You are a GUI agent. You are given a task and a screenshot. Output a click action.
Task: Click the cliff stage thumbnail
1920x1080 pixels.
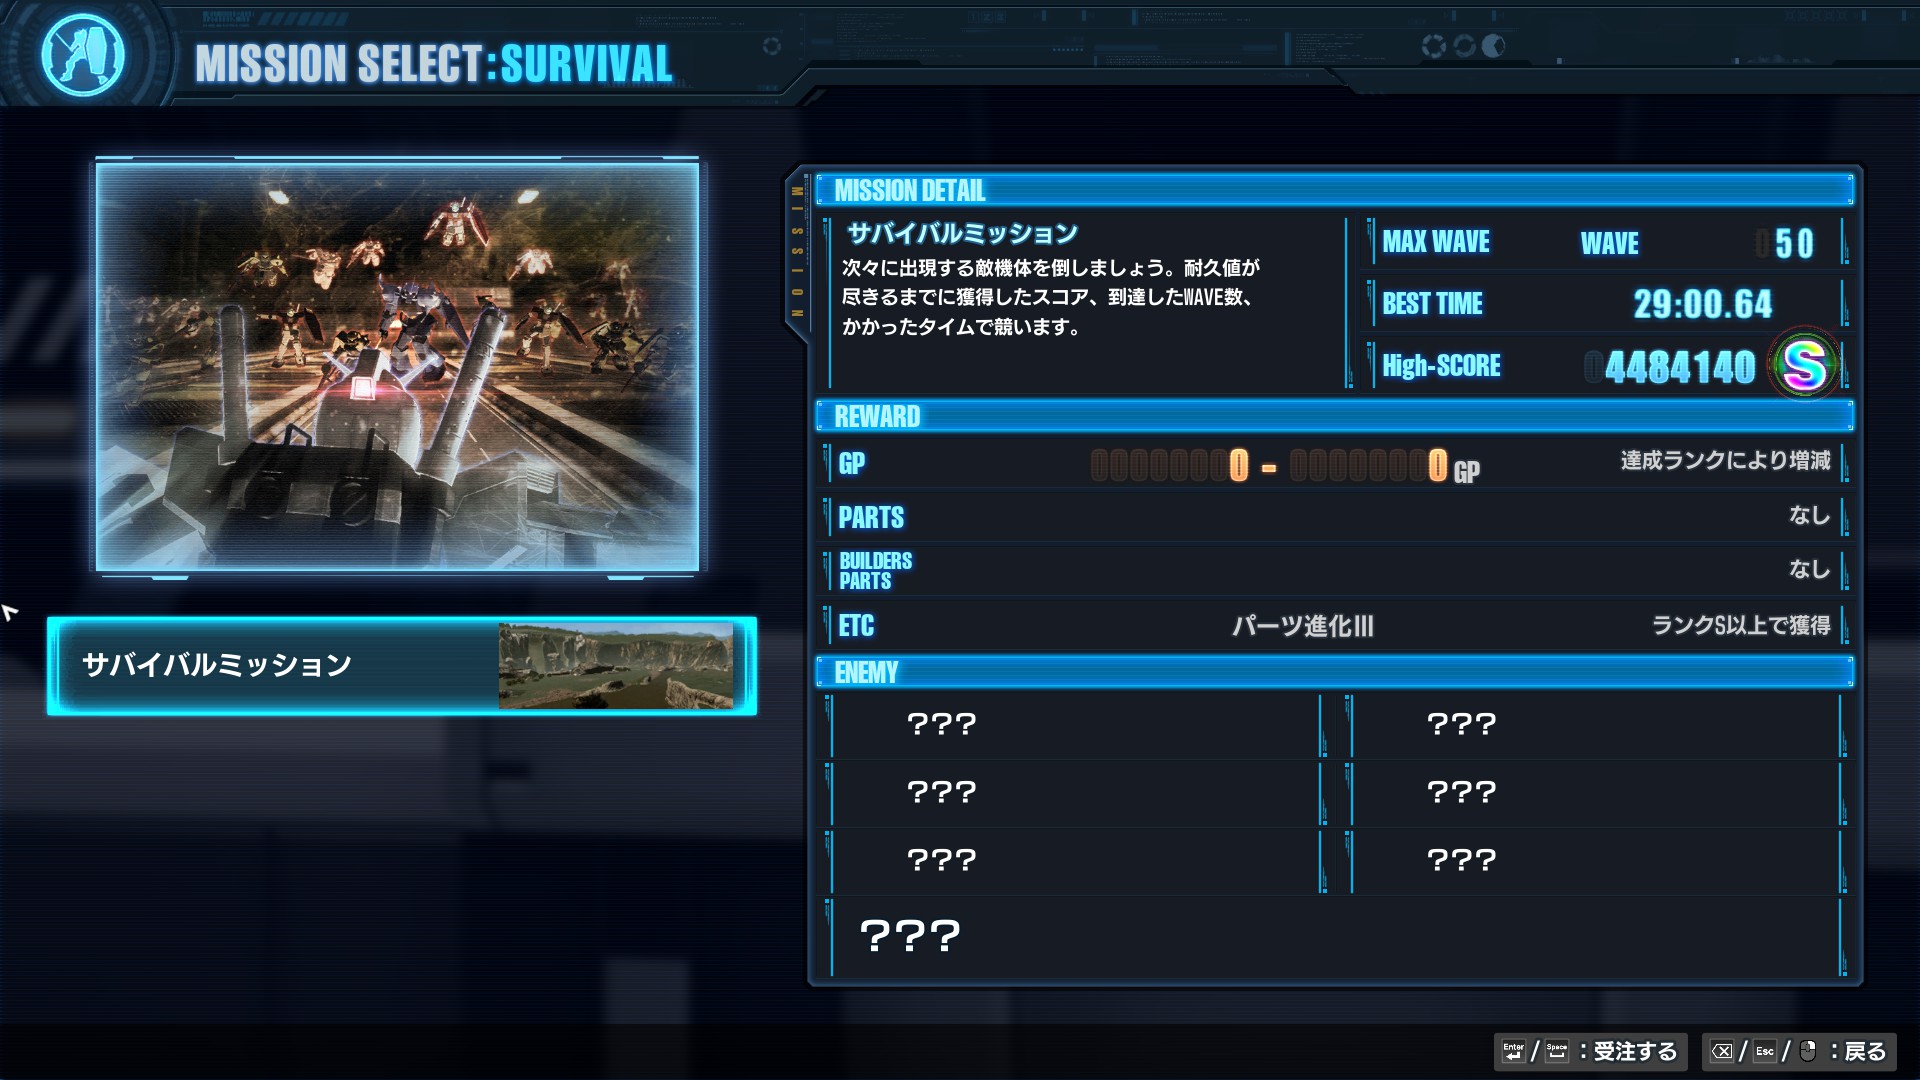tap(616, 666)
